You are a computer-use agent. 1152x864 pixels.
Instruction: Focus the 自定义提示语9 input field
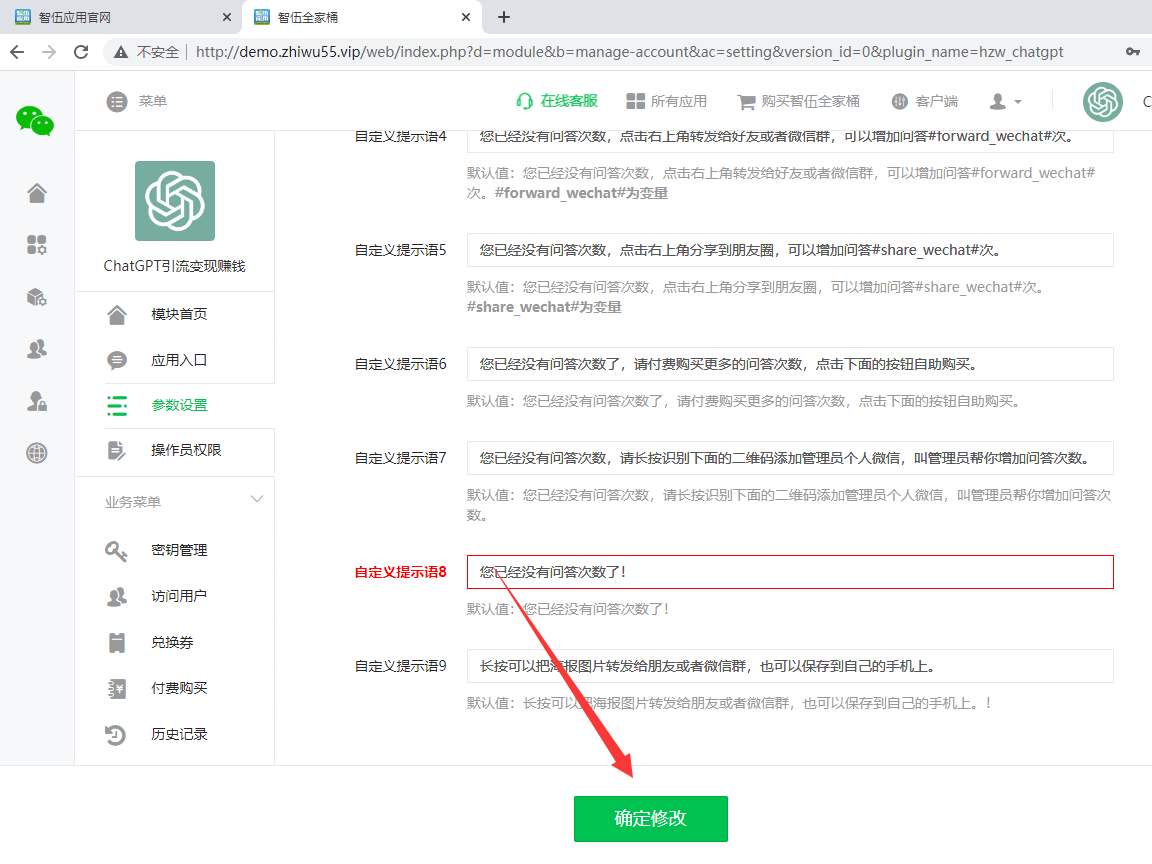click(x=790, y=666)
